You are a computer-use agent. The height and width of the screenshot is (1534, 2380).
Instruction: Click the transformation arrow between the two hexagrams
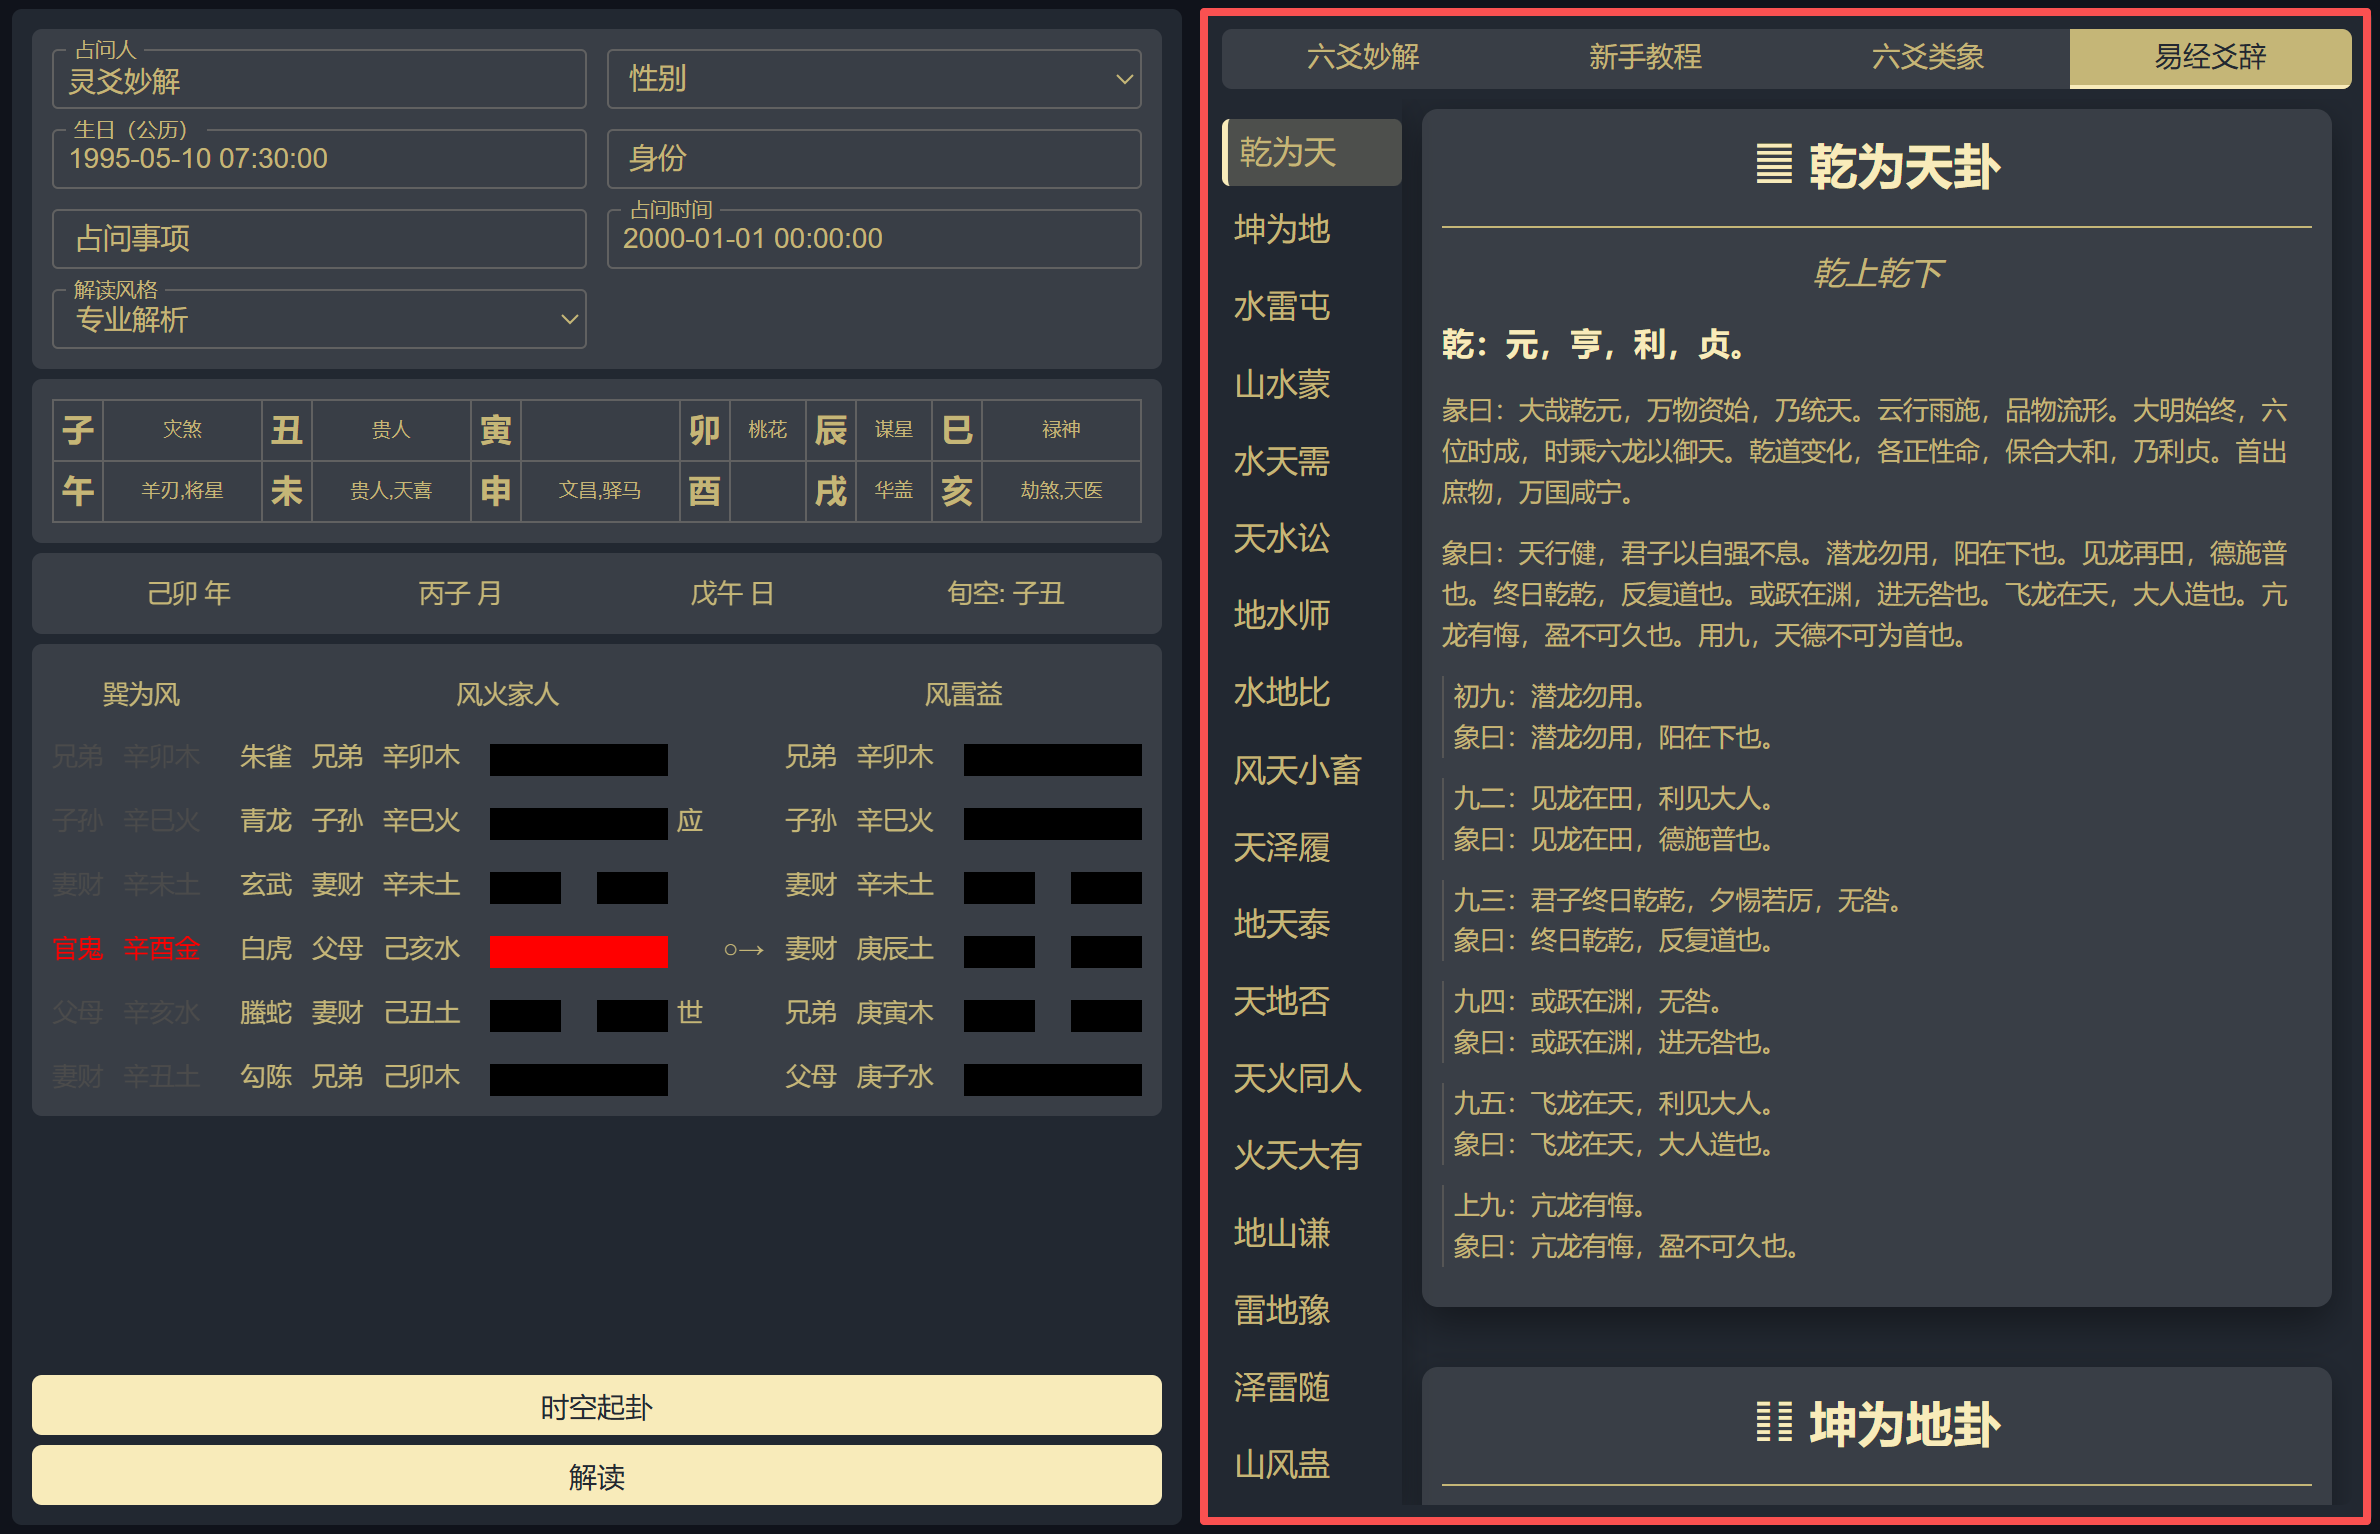744,951
